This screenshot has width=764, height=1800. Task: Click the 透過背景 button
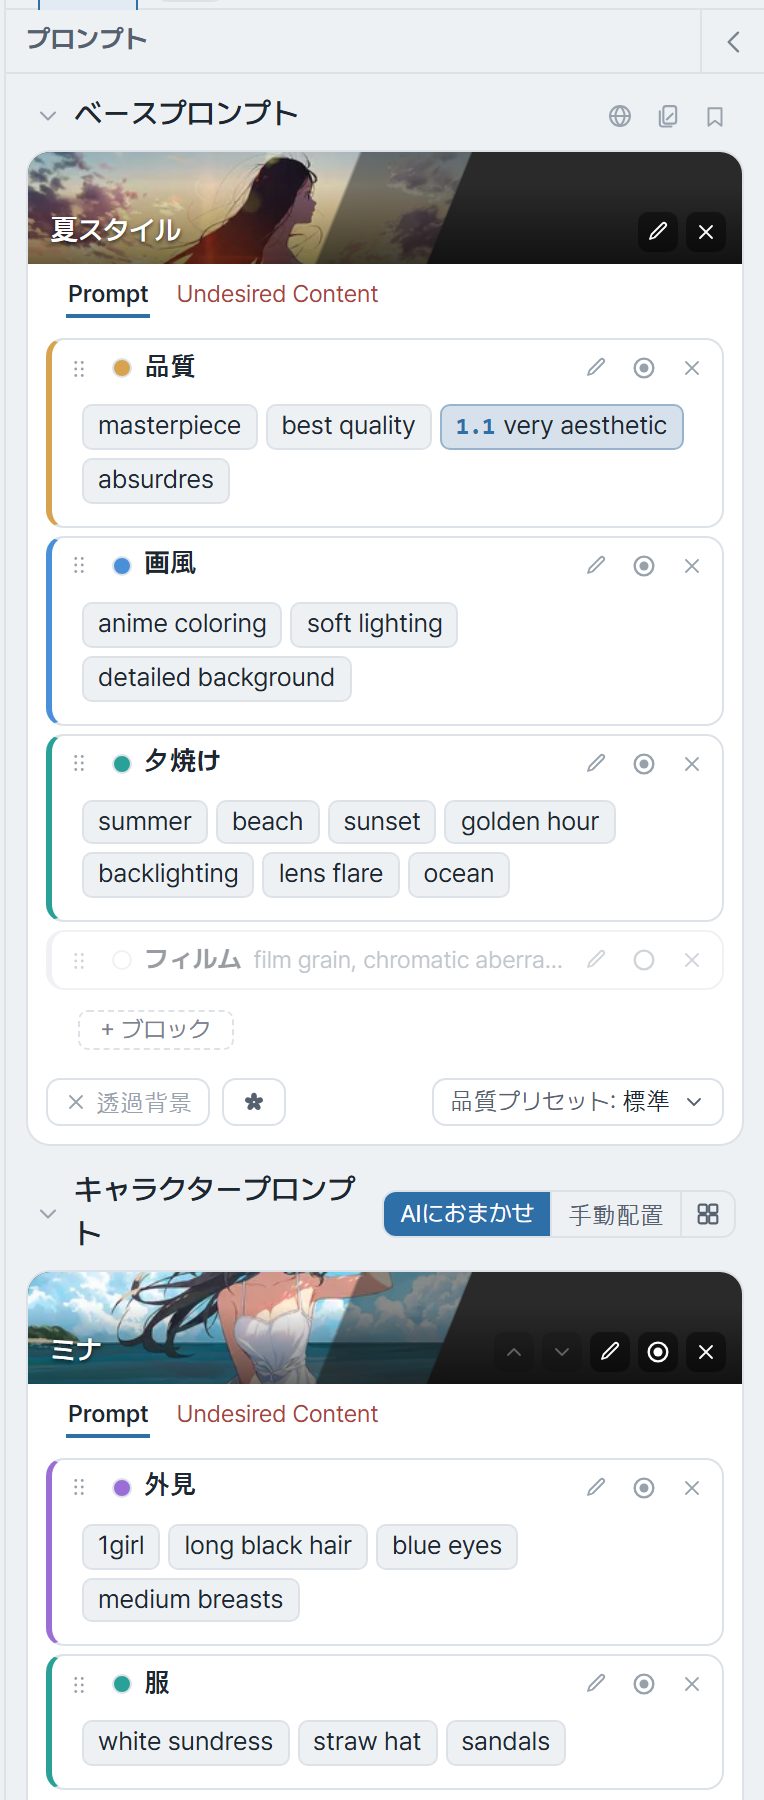pos(128,1102)
